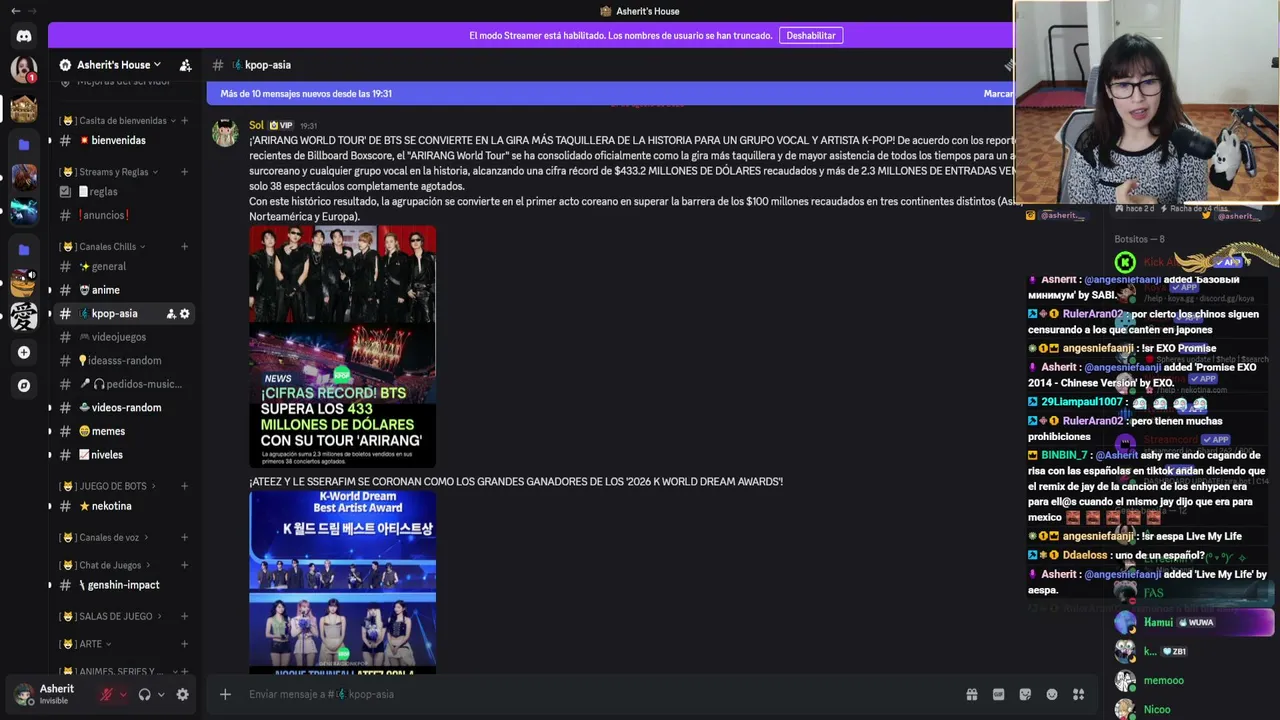This screenshot has height=720, width=1280.
Task: Create channel in JUEGO DE BOTS category
Action: (x=184, y=486)
